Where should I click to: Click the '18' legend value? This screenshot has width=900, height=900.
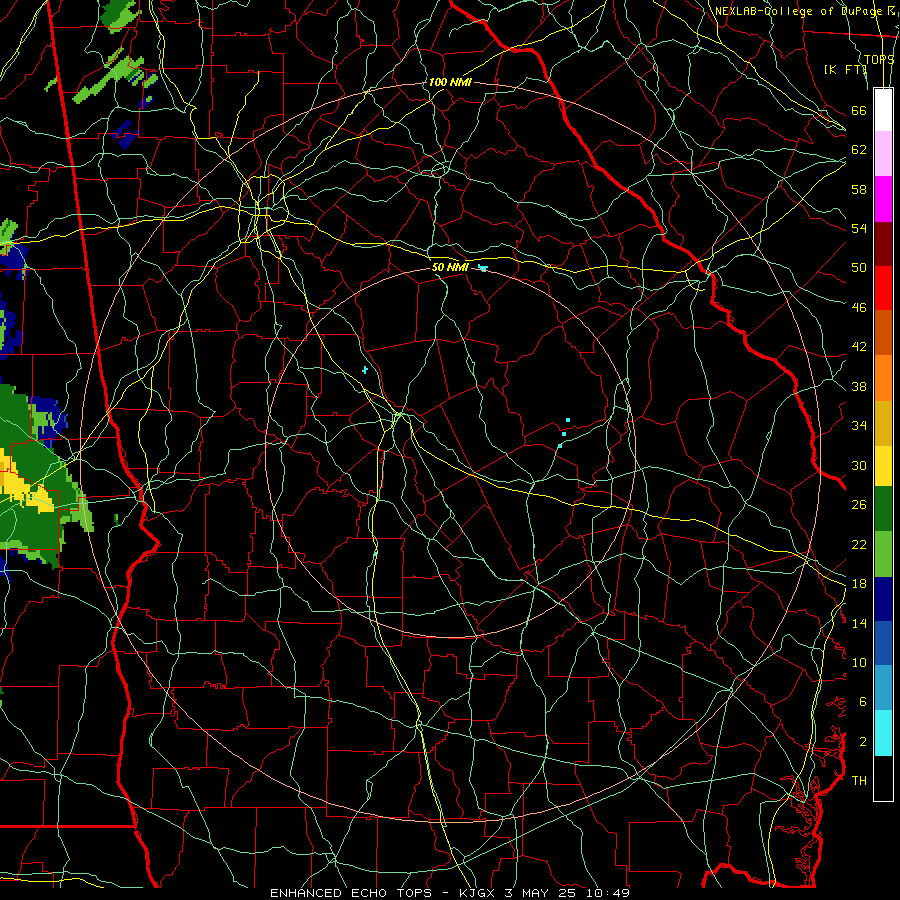(859, 584)
